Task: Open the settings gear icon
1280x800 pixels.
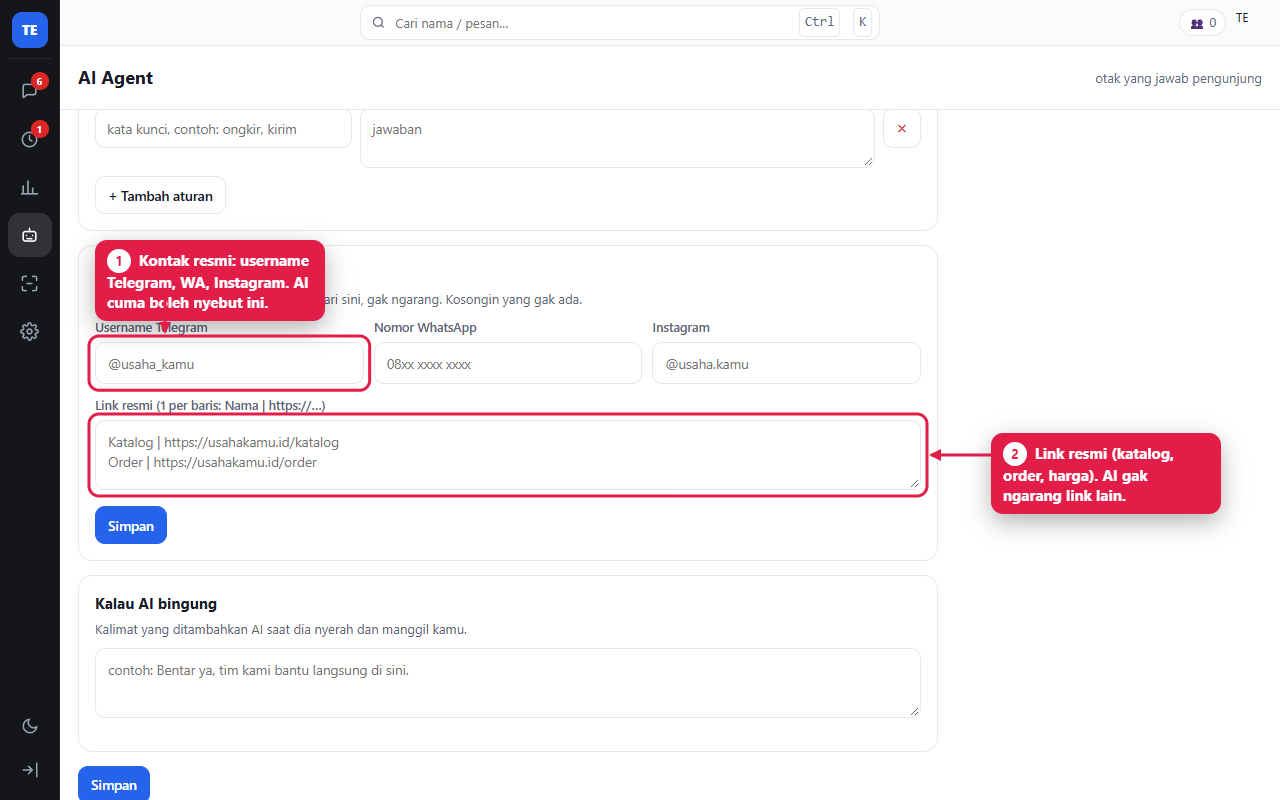Action: click(30, 331)
